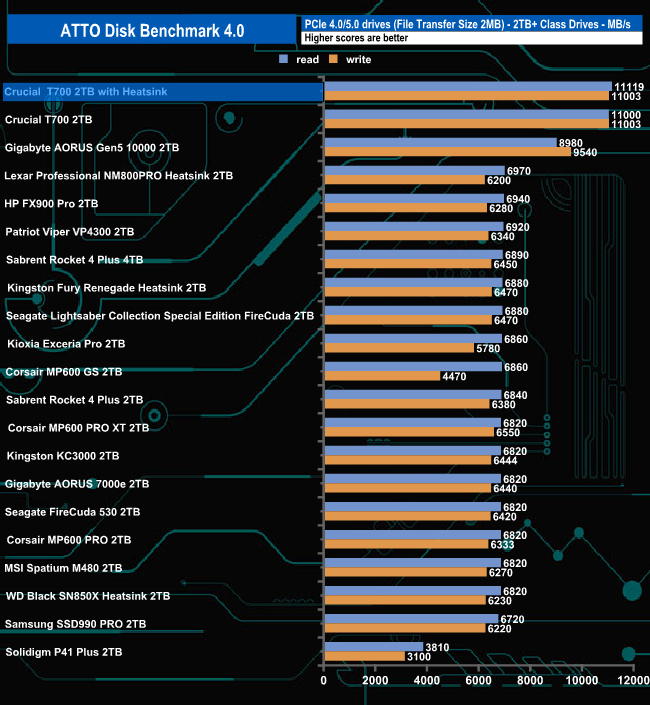Click the Samsung SSD990 PRO 2TB label
The height and width of the screenshot is (705, 650).
pos(76,624)
